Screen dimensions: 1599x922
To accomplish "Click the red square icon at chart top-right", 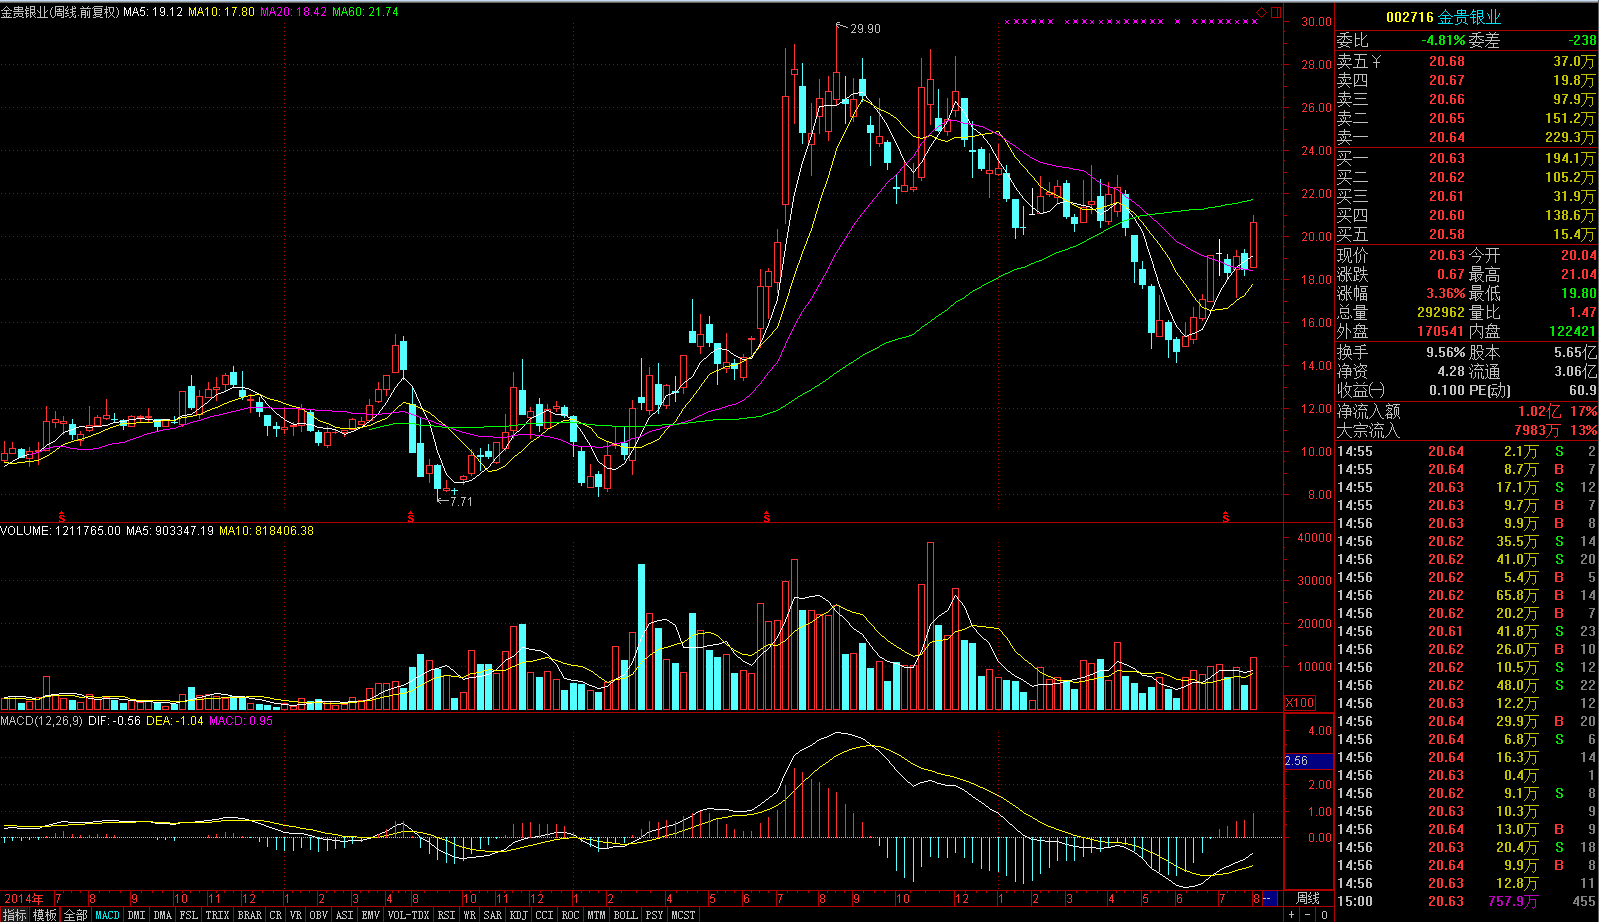I will click(1275, 12).
